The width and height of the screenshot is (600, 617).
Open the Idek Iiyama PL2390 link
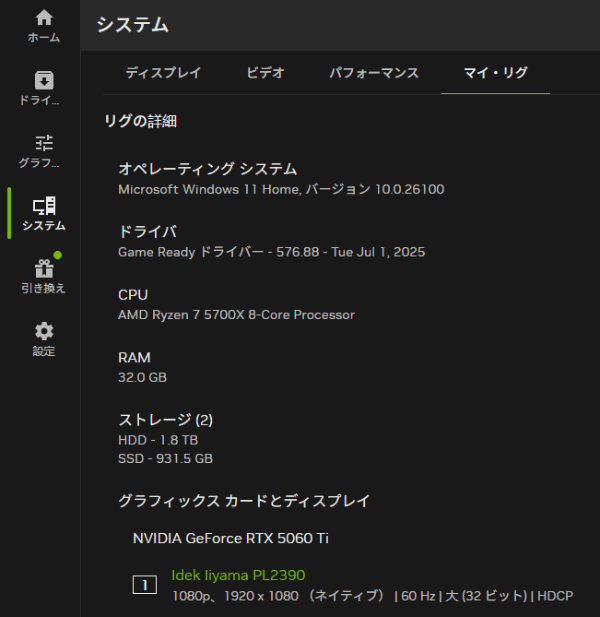[238, 575]
